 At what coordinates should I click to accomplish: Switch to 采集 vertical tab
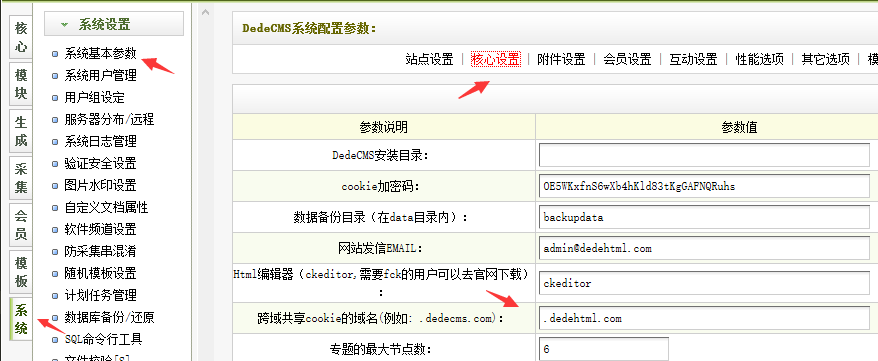click(x=21, y=178)
